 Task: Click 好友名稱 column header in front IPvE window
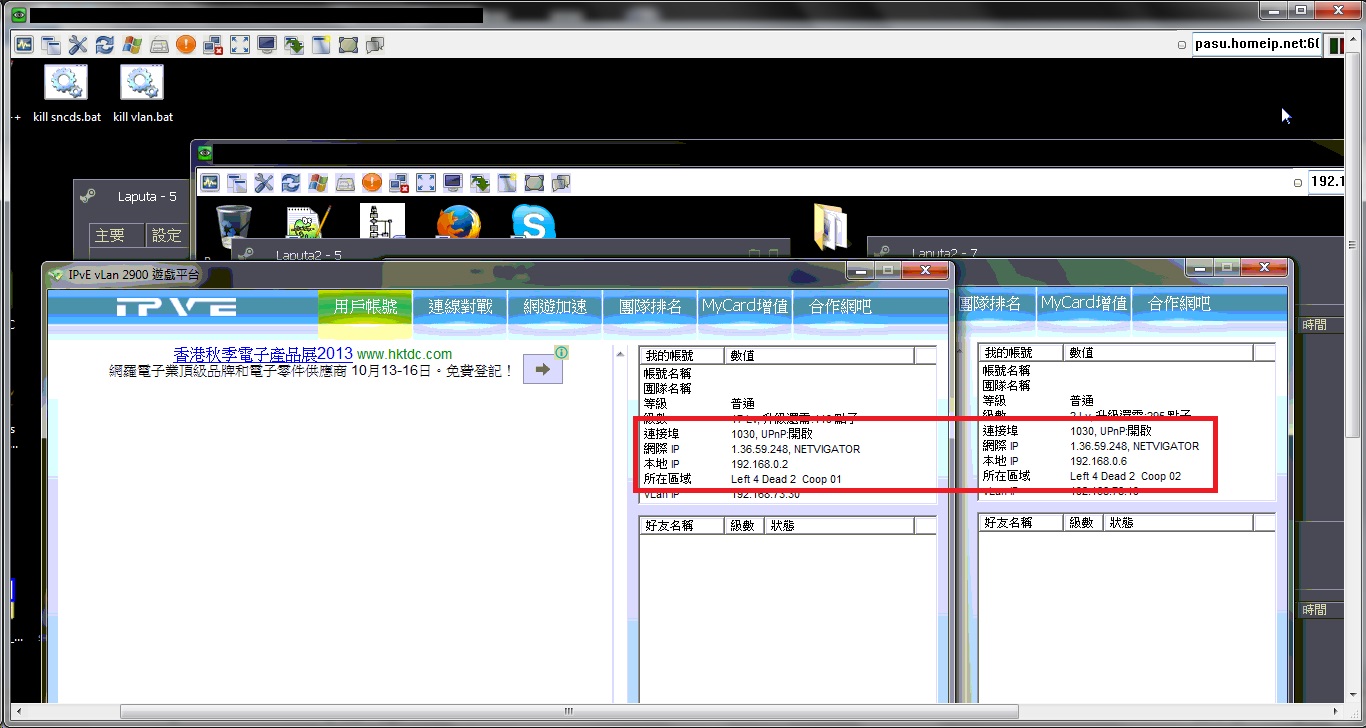pos(681,525)
